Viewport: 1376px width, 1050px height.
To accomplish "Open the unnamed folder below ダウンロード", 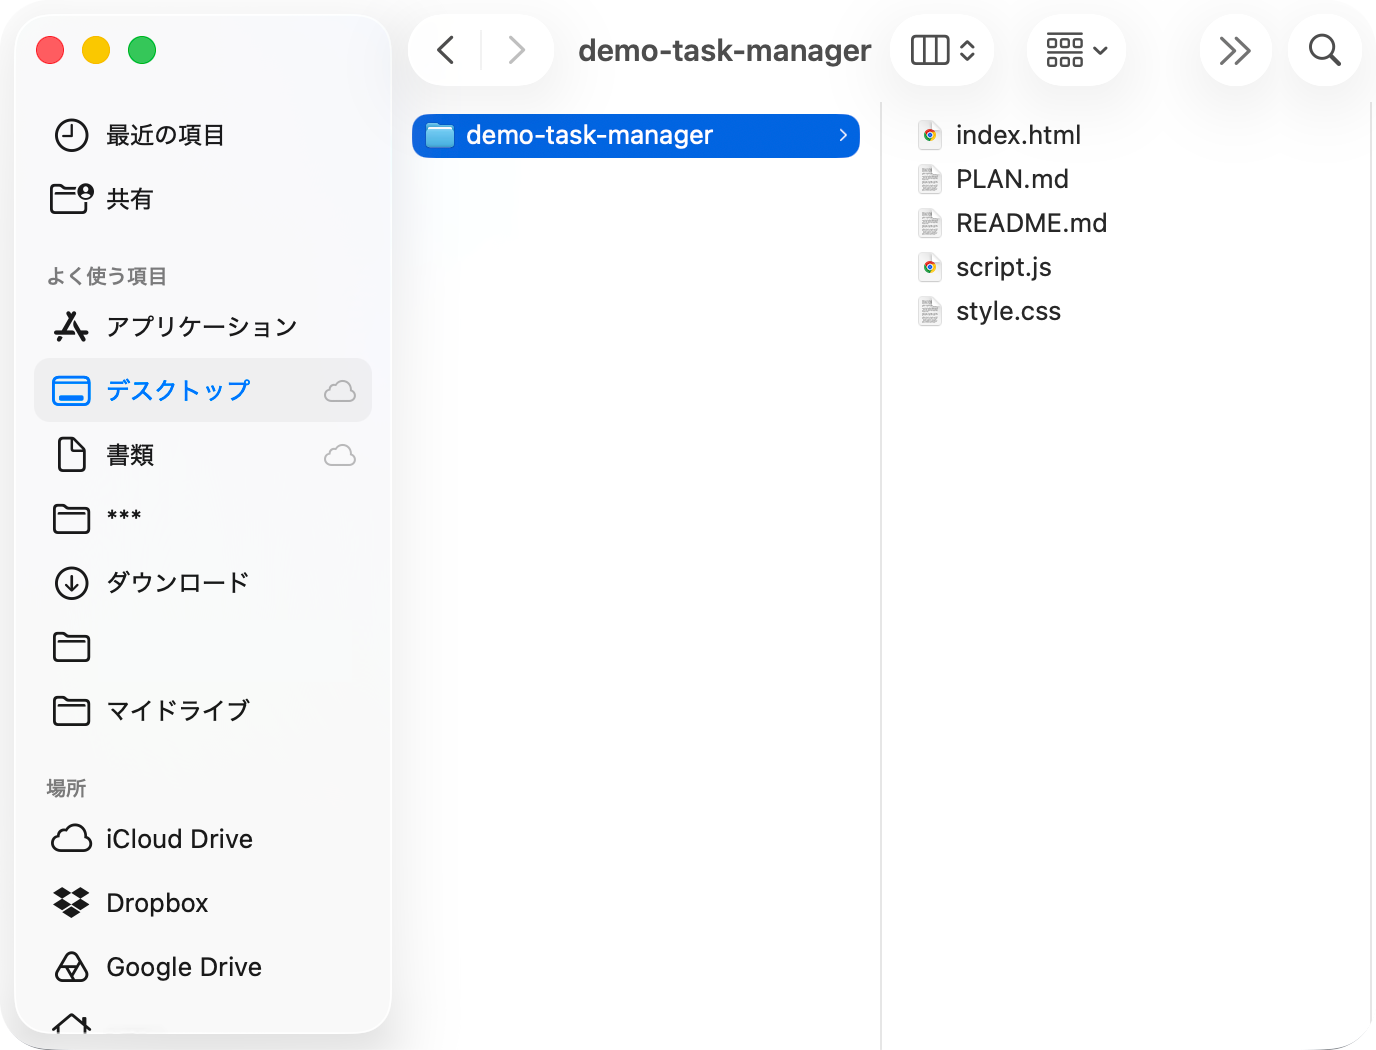I will click(x=203, y=647).
